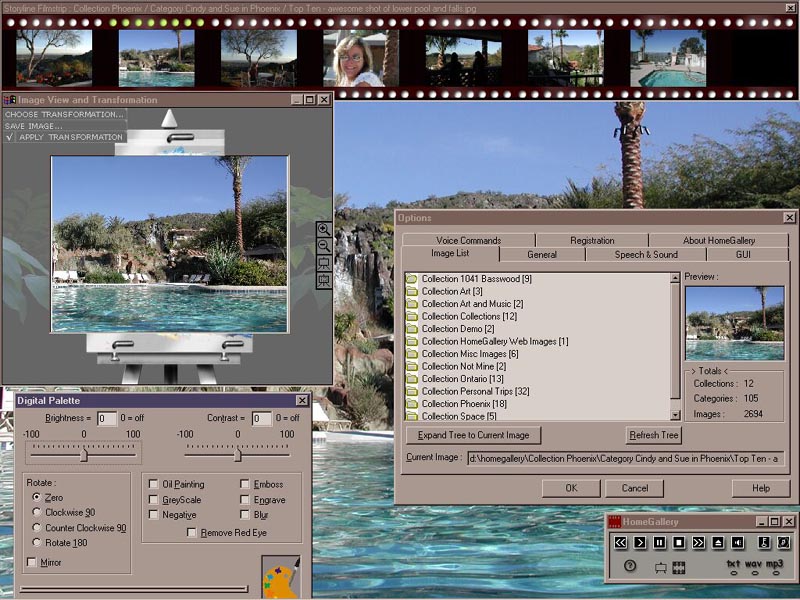The height and width of the screenshot is (600, 800).
Task: Click the blonde woman thumbnail in filmstrip
Action: [361, 58]
